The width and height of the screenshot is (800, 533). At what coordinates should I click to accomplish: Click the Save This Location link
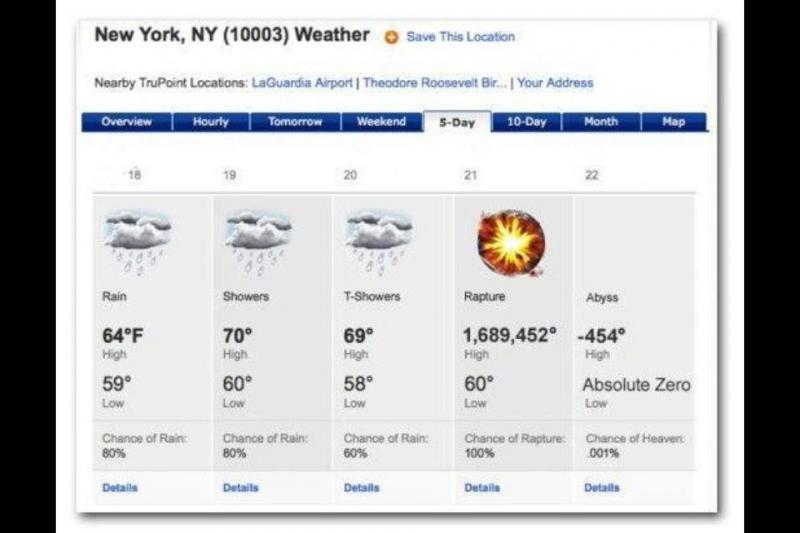[461, 37]
